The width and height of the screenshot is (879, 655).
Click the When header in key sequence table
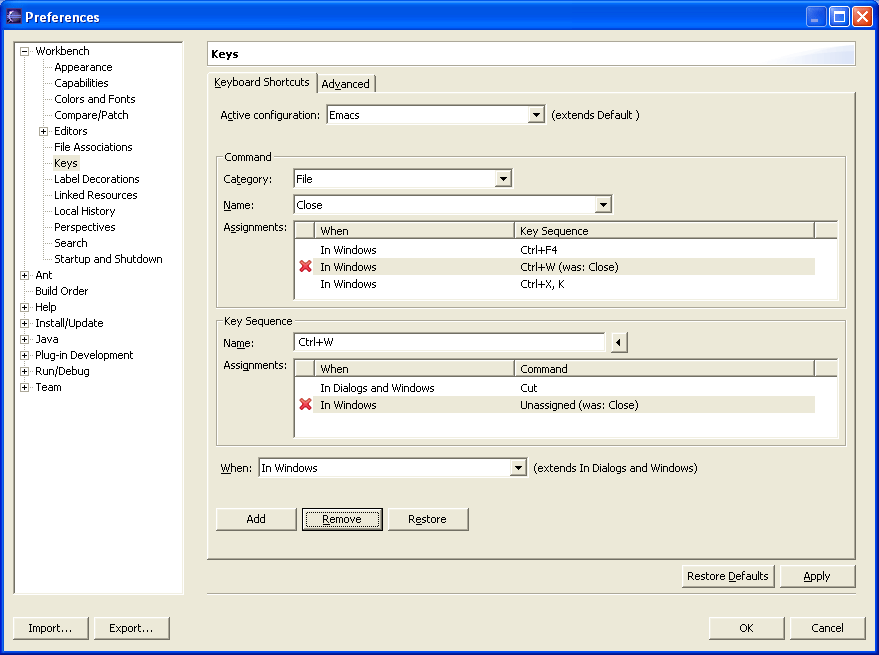pyautogui.click(x=414, y=368)
